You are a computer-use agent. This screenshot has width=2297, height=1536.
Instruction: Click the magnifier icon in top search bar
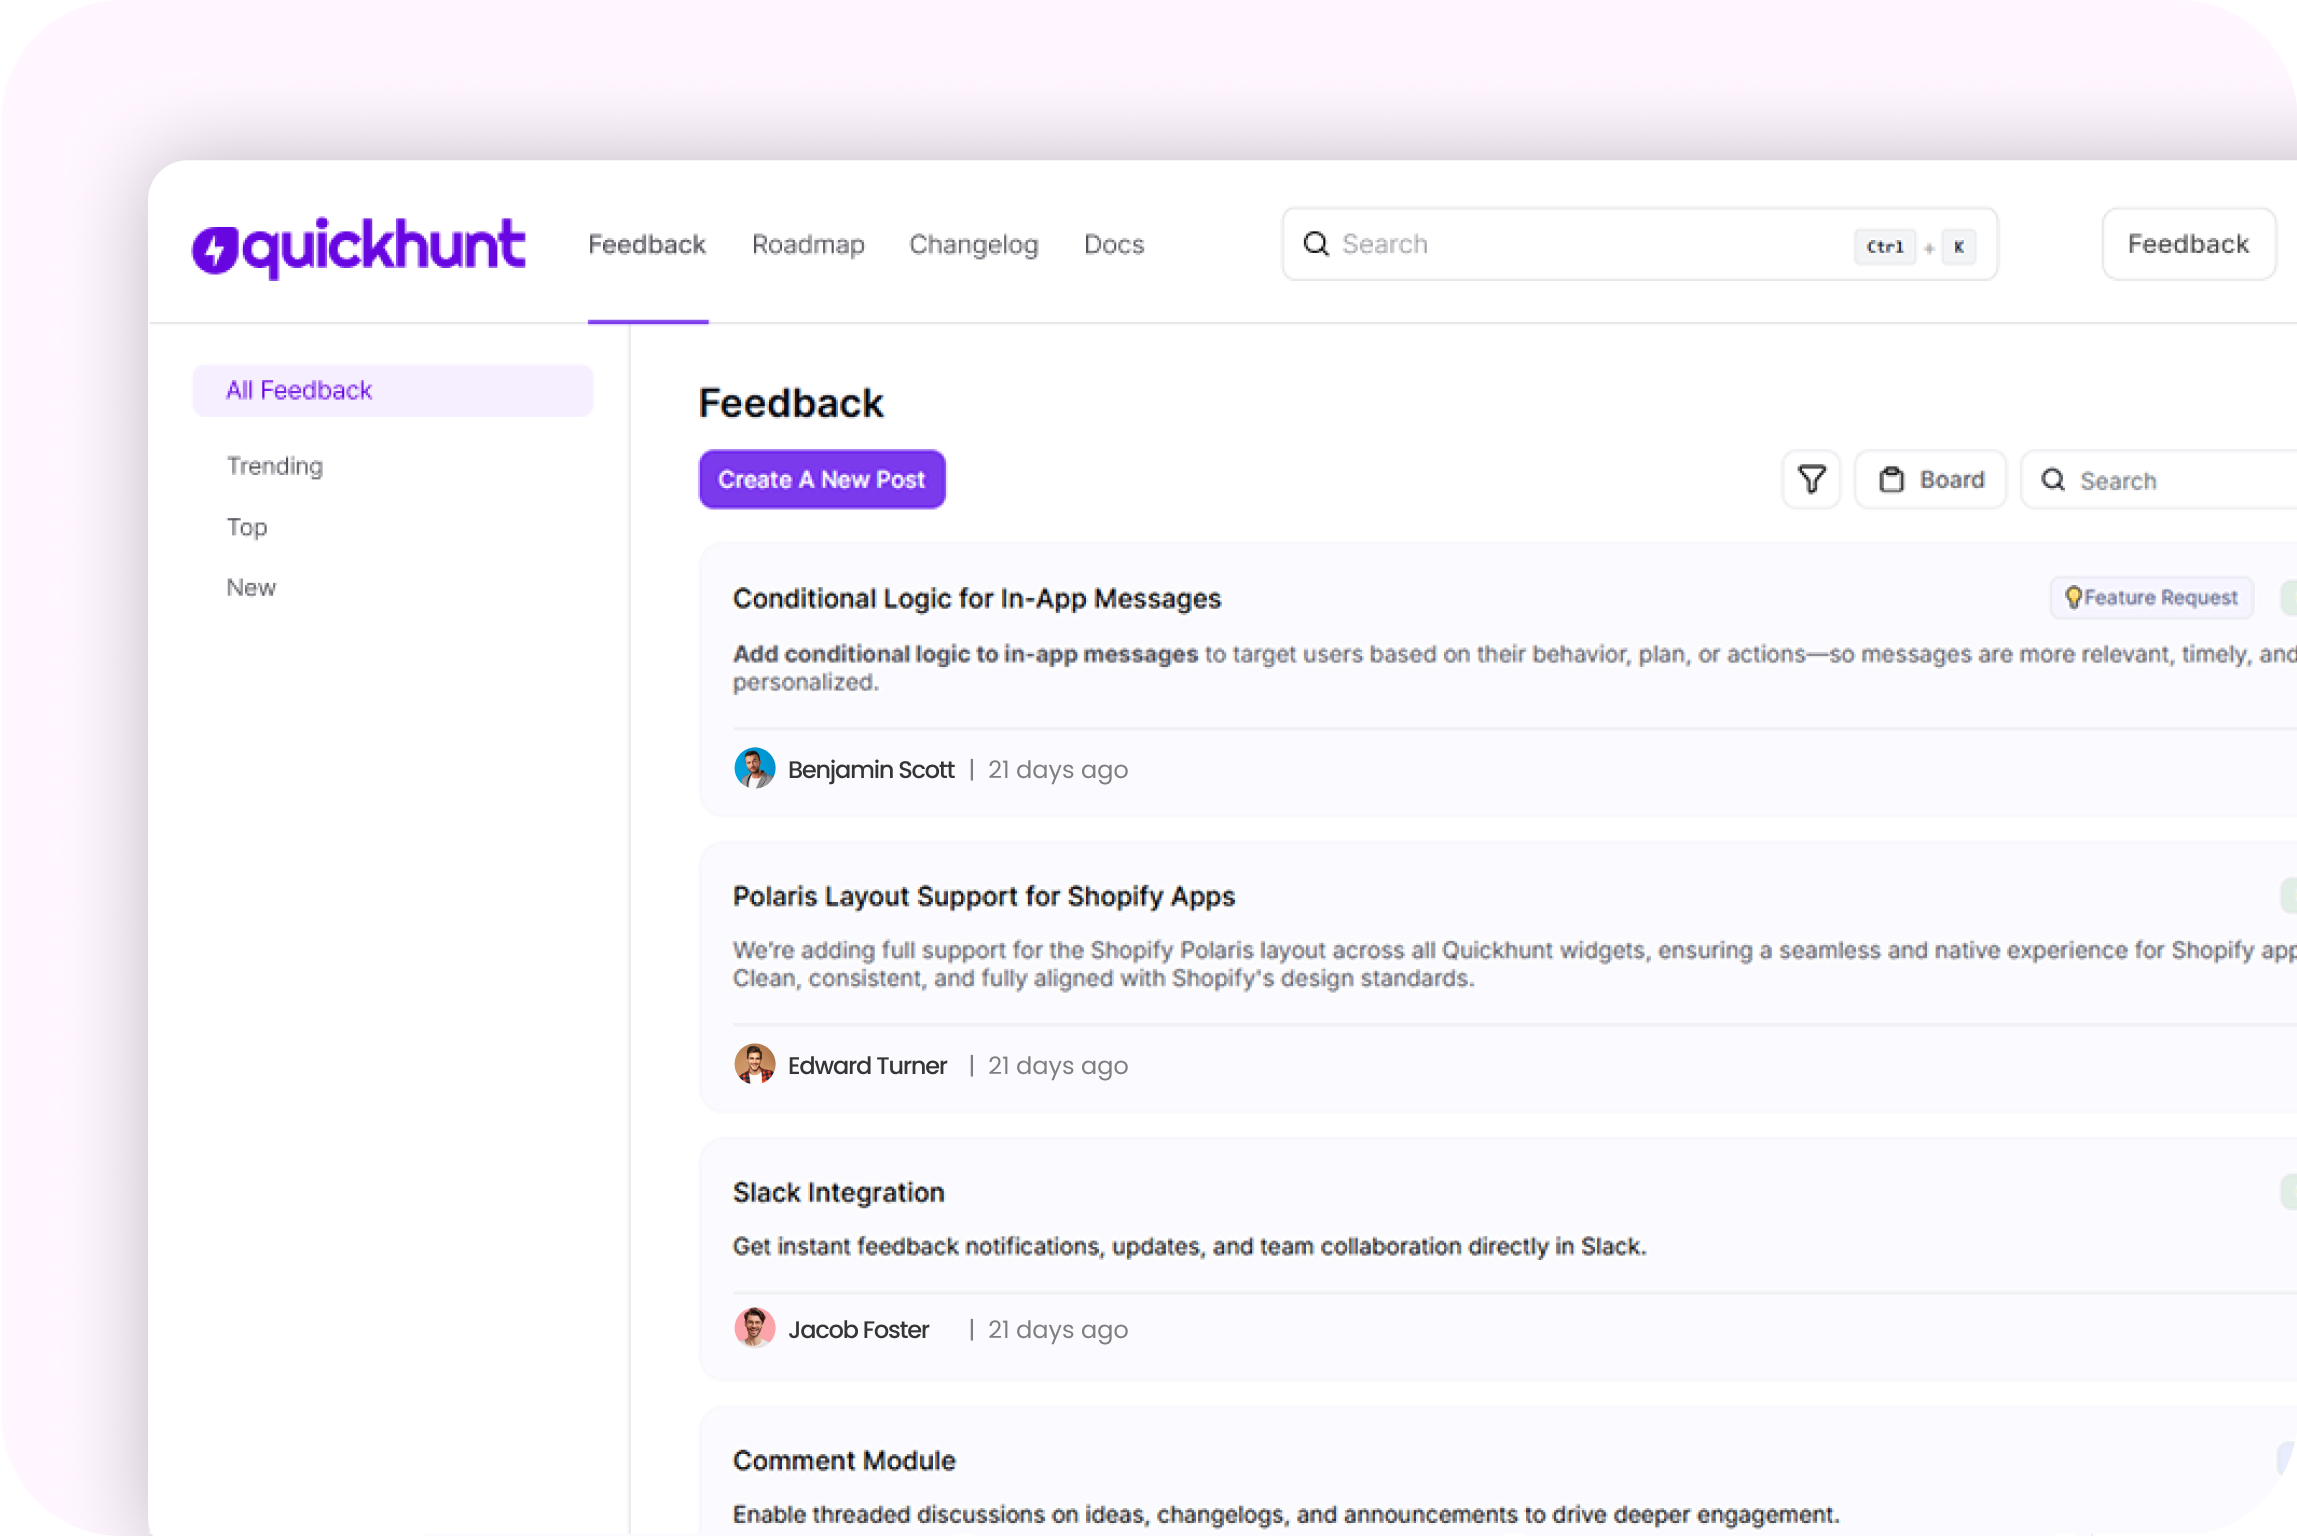pyautogui.click(x=1316, y=244)
